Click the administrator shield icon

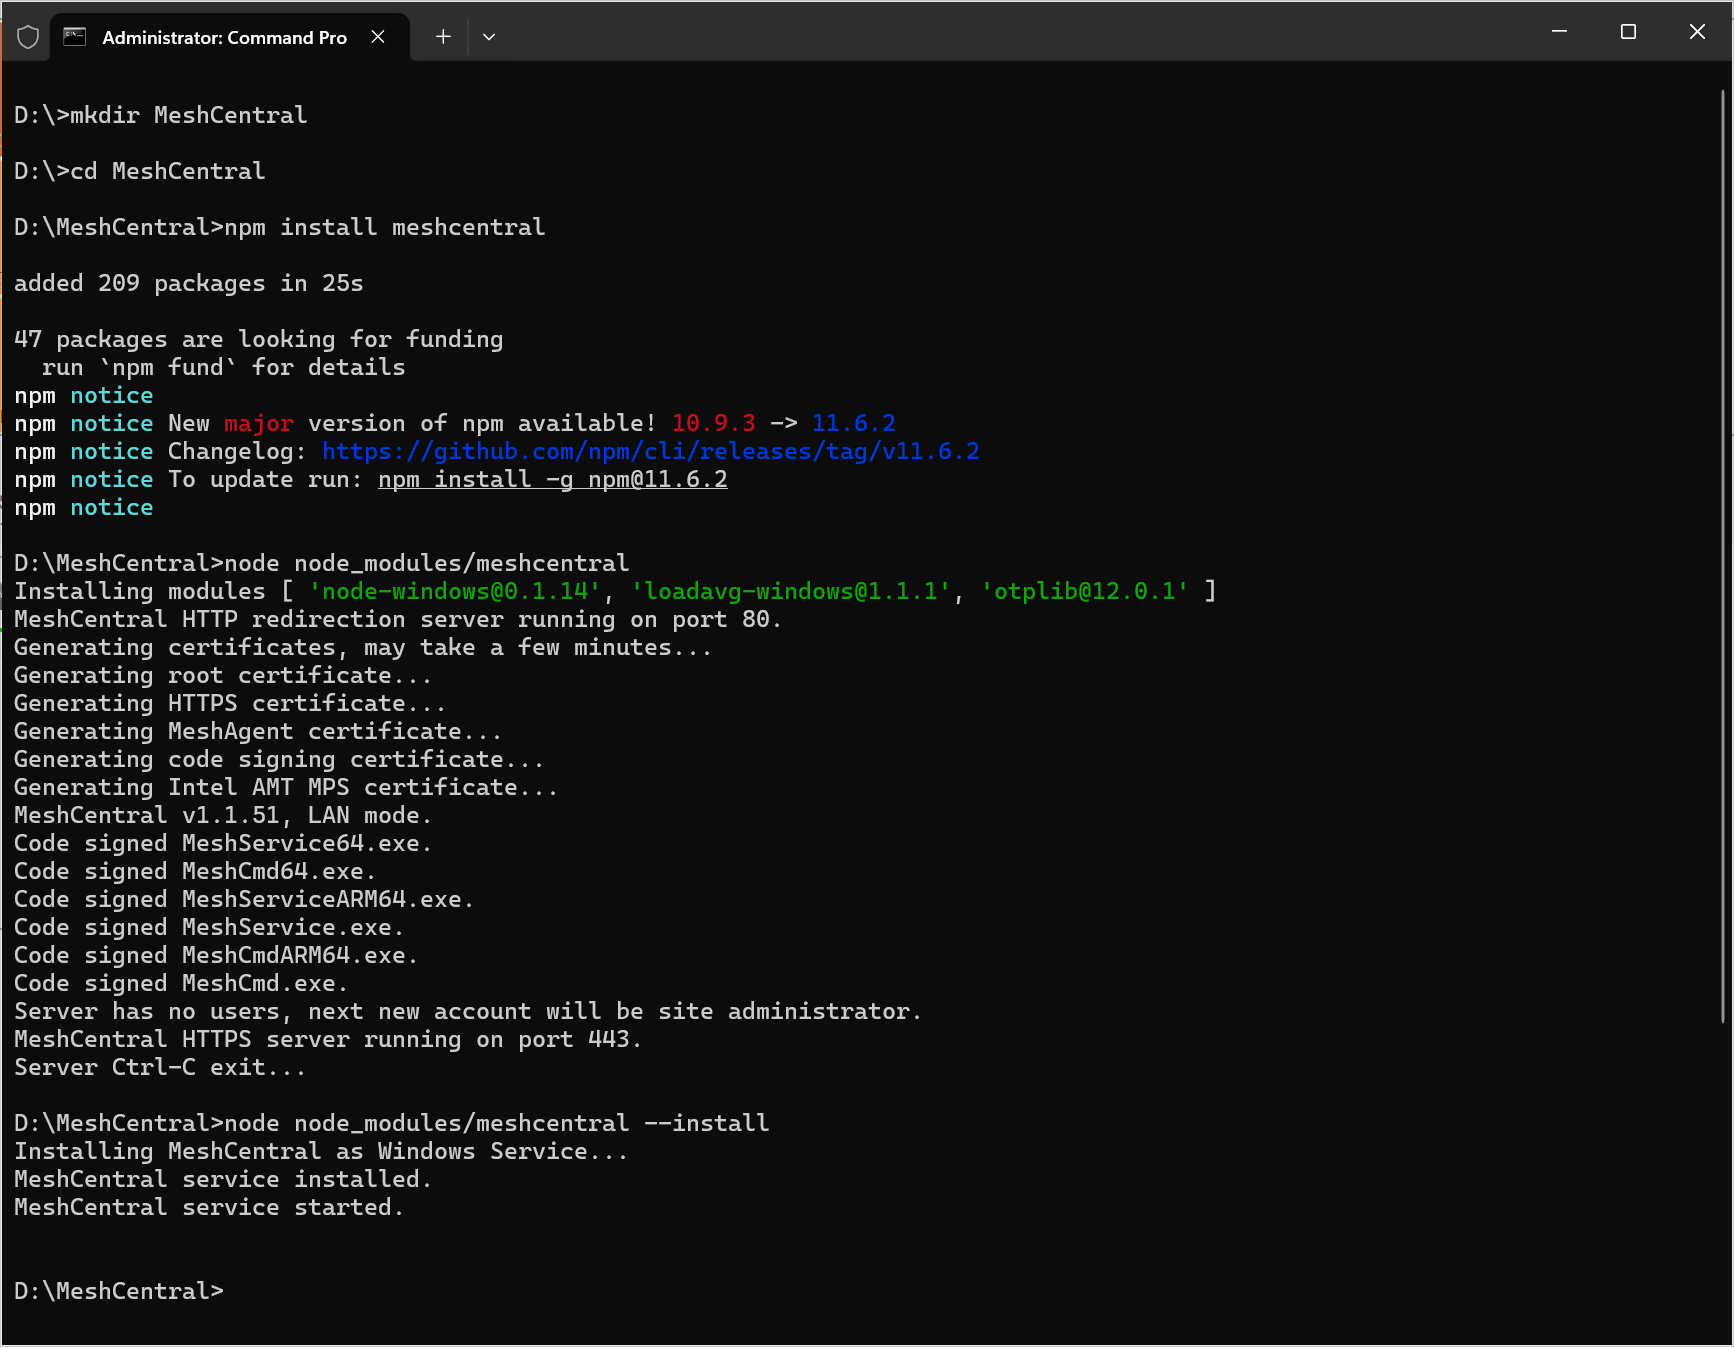click(28, 37)
